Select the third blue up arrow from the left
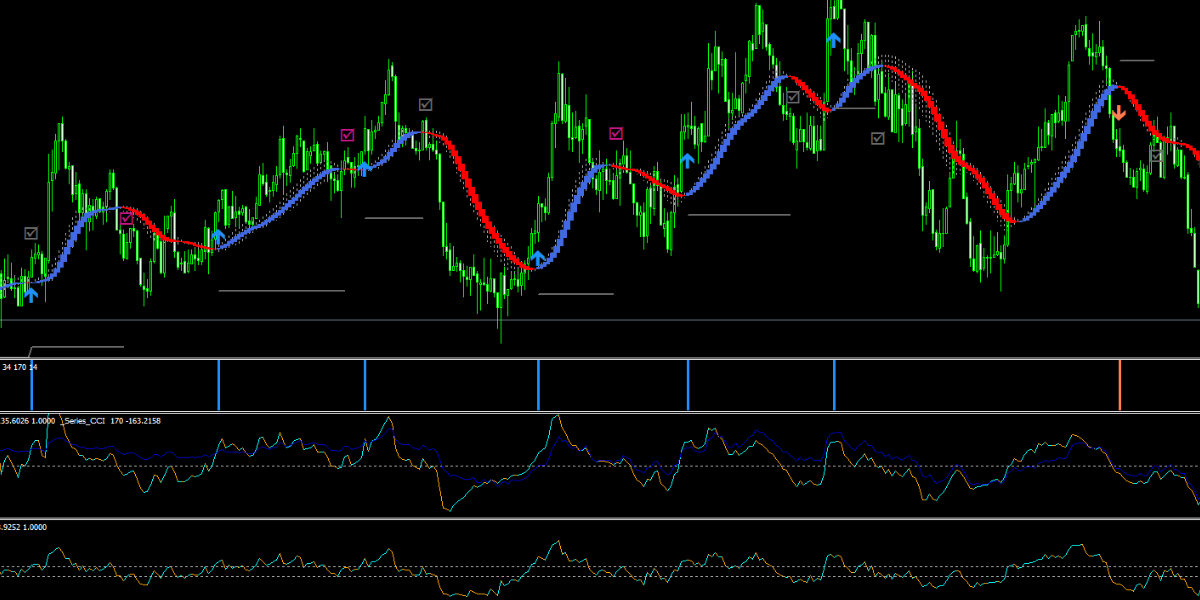The image size is (1200, 600). (365, 168)
